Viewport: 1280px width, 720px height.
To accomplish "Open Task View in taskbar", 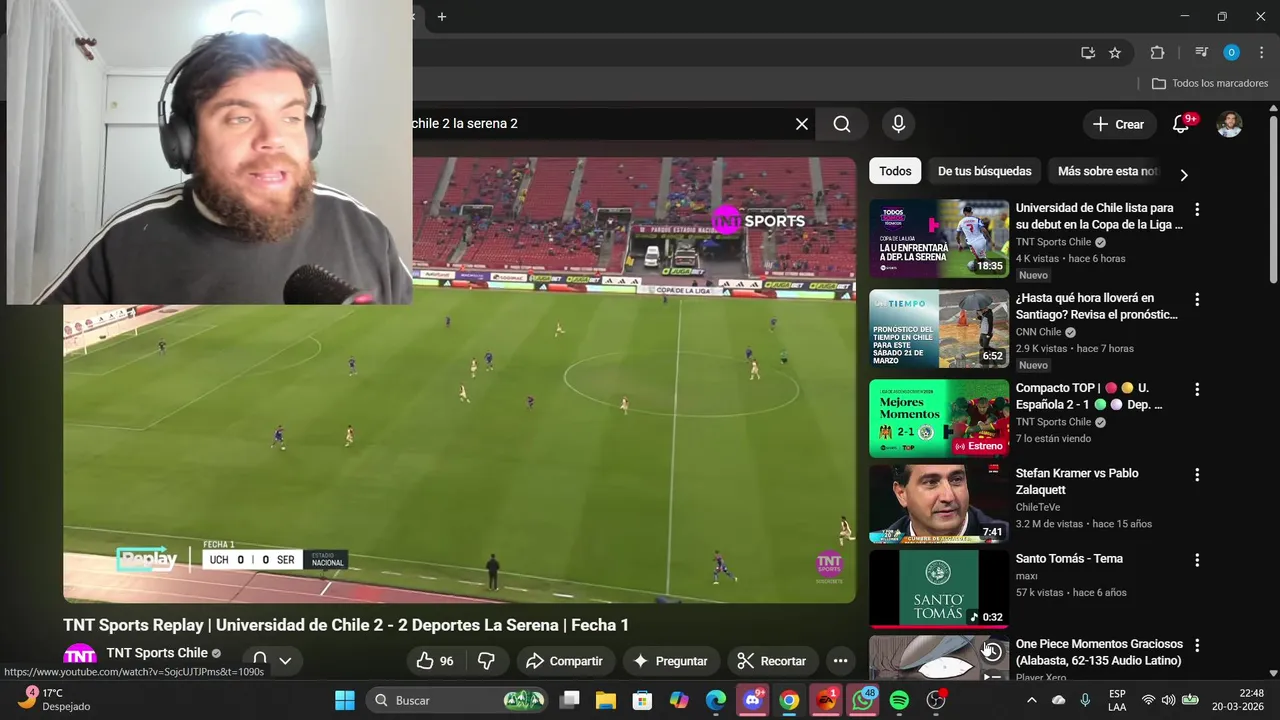I will coord(569,700).
